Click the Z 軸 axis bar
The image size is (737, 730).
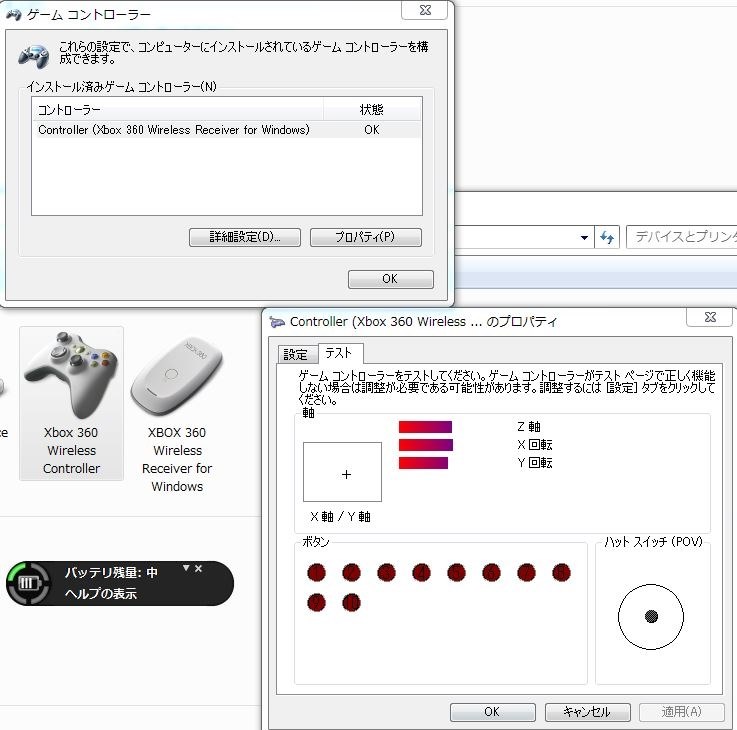(x=425, y=427)
